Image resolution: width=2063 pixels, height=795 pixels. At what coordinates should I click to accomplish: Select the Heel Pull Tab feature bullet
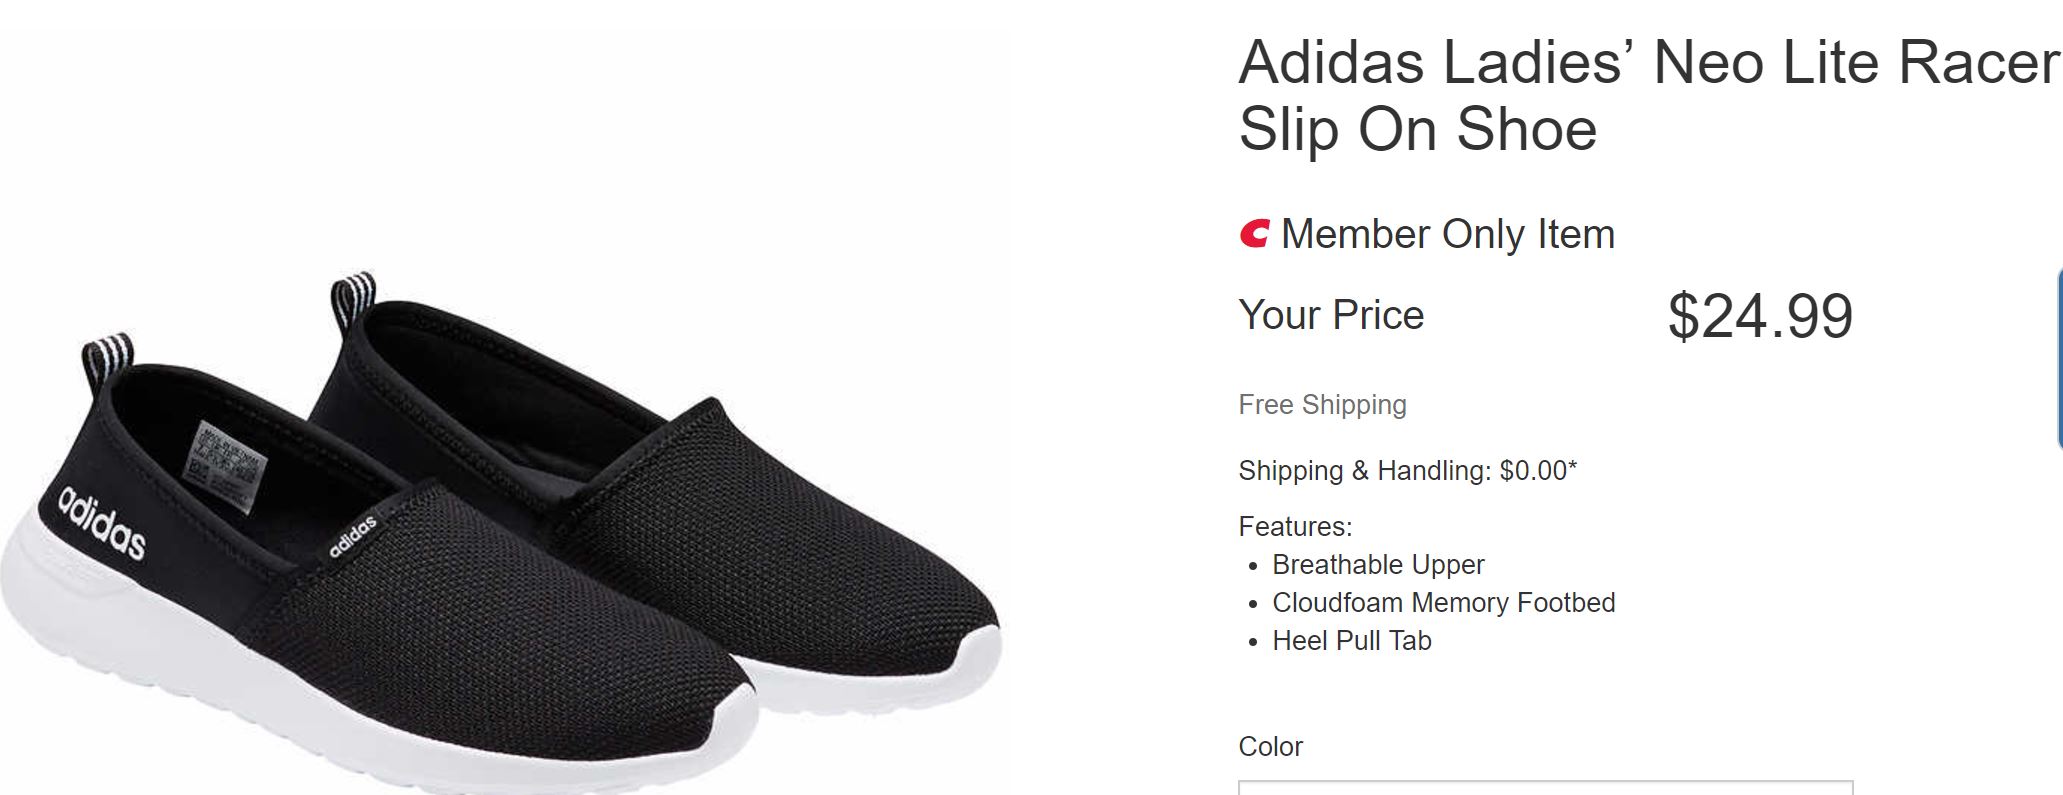tap(1351, 641)
